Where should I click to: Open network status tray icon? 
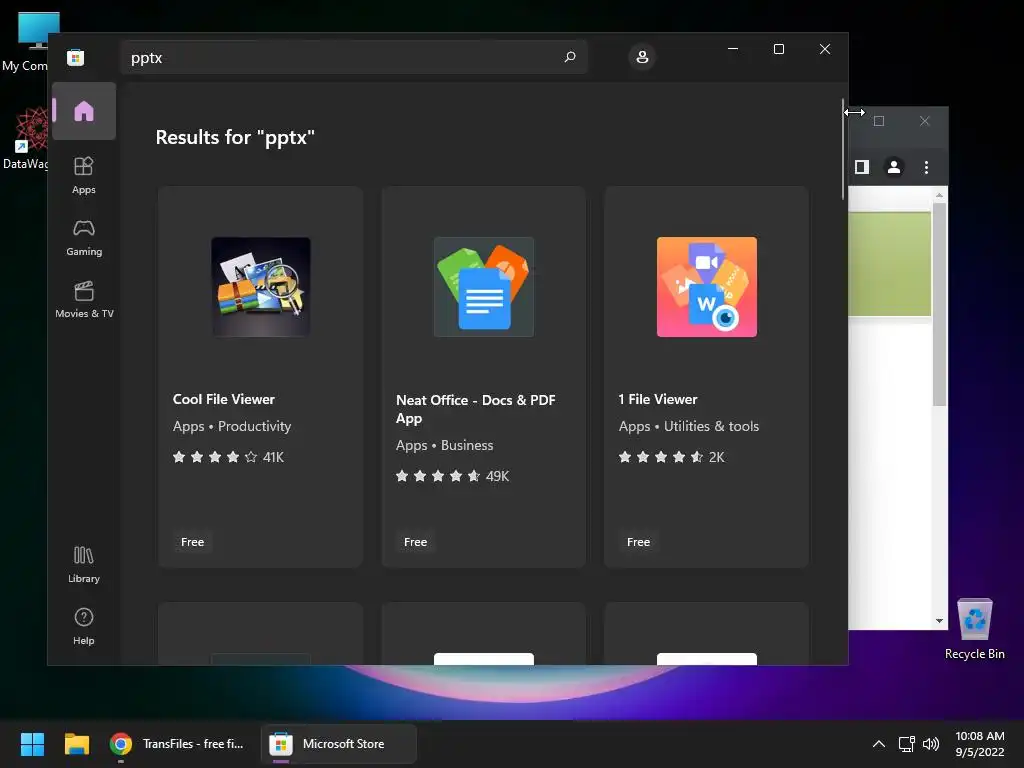906,744
